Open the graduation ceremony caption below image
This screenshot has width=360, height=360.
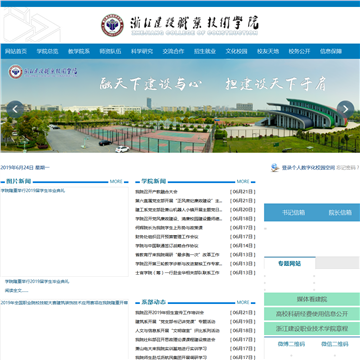coord(37,282)
